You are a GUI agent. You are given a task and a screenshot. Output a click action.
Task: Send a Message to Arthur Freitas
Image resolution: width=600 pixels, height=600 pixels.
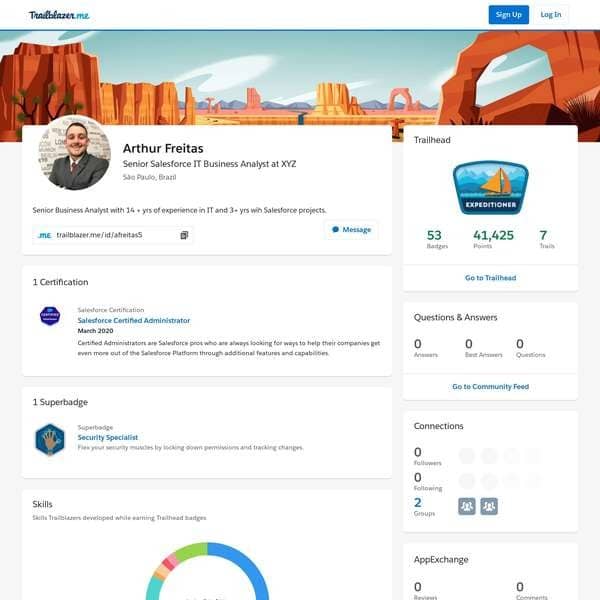[x=351, y=230]
